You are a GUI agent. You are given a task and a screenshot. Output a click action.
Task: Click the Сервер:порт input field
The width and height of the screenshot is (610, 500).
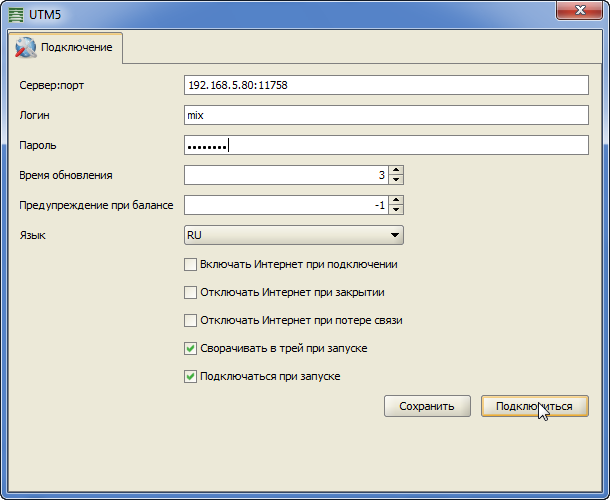[x=386, y=85]
